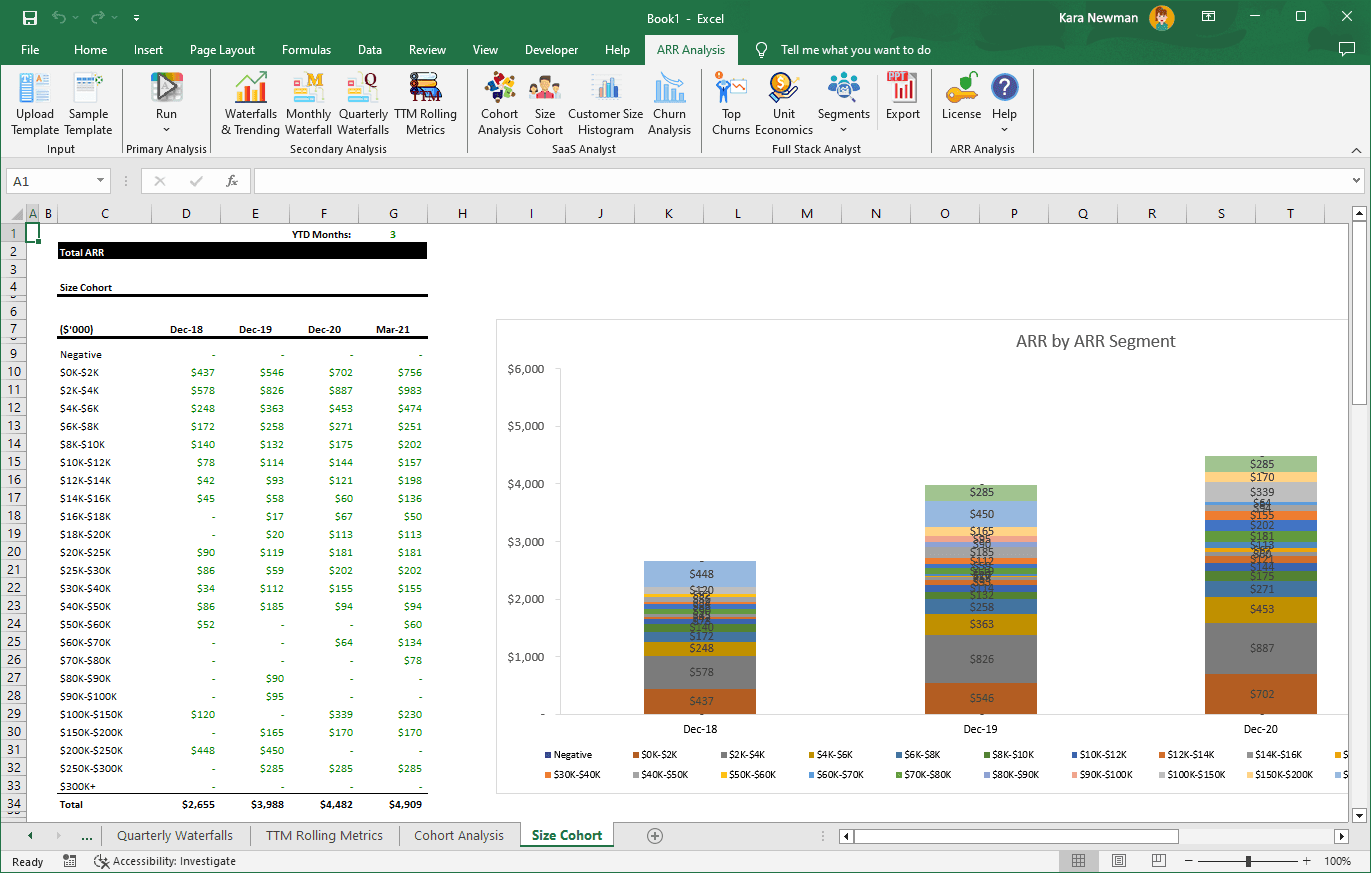Screen dimensions: 1371x873
Task: Open the Developer ribbon tab
Action: (x=552, y=49)
